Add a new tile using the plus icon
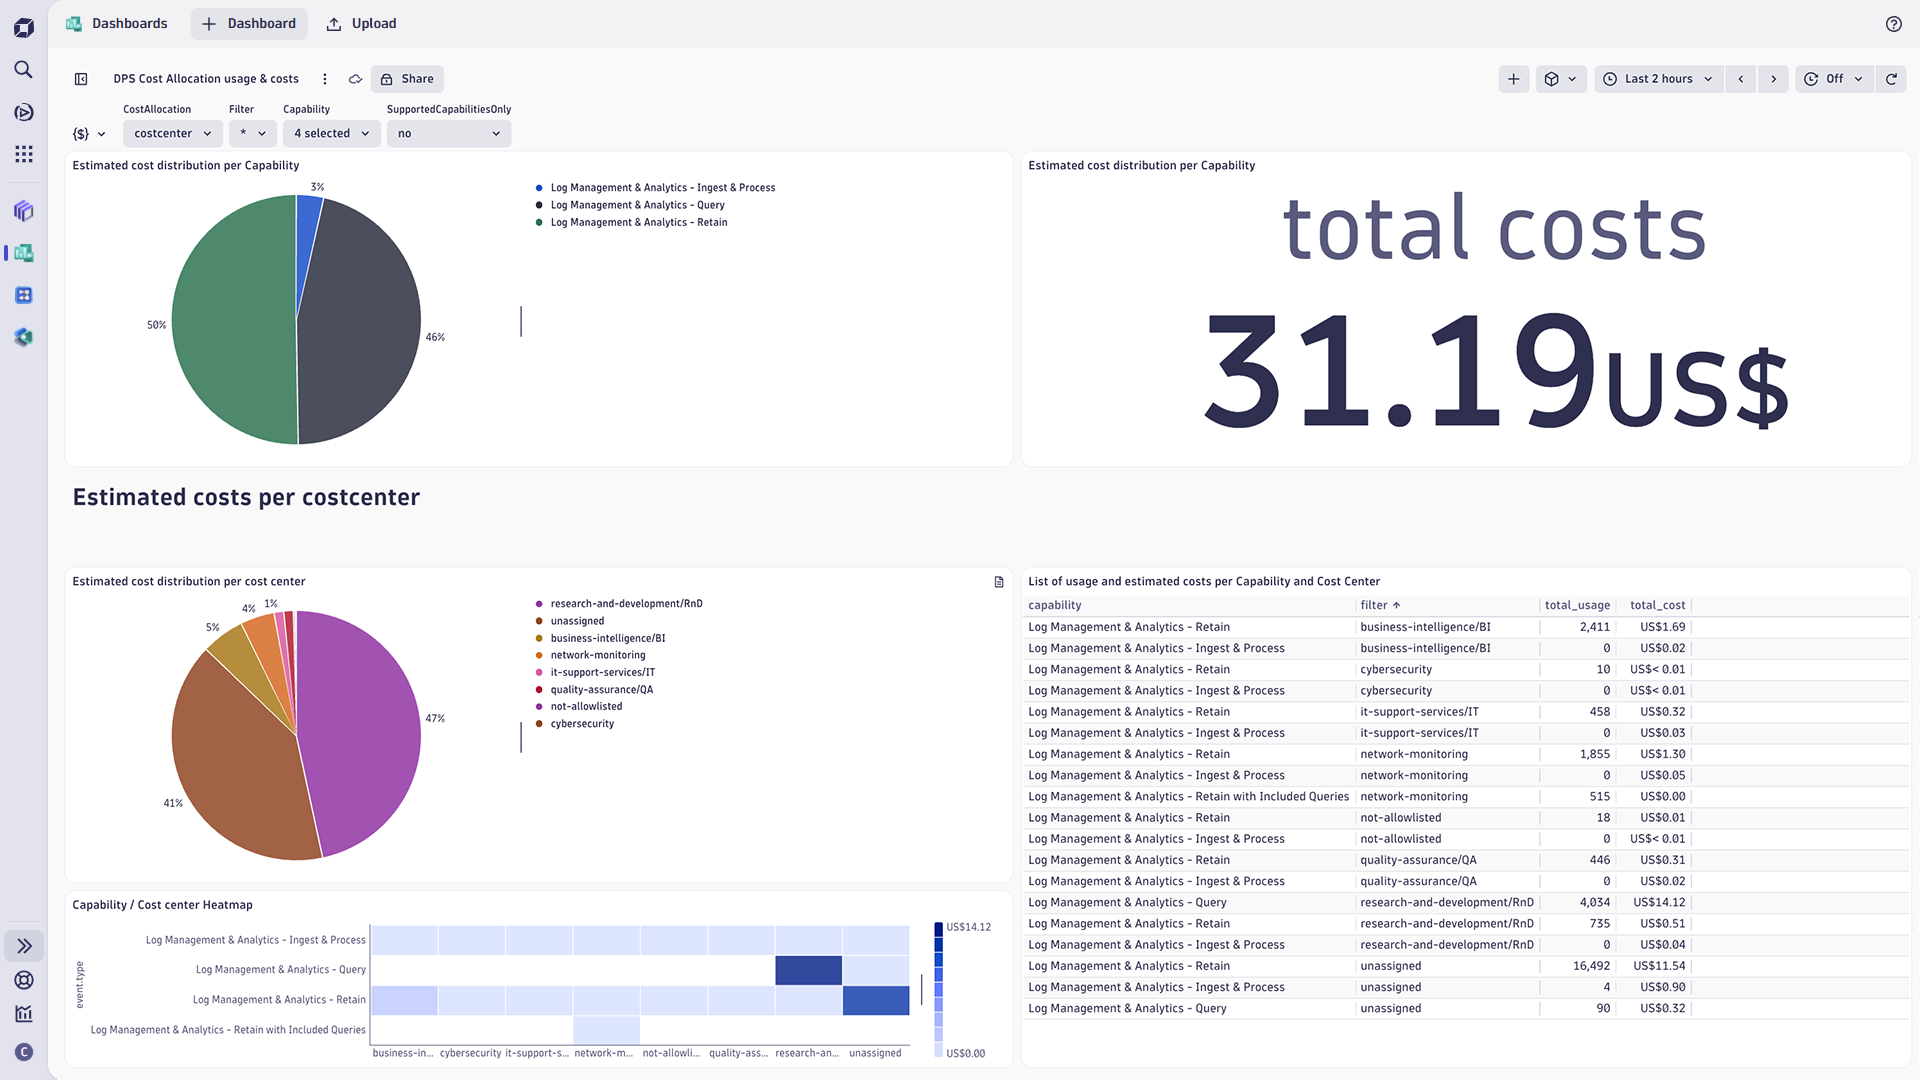Image resolution: width=1920 pixels, height=1080 pixels. point(1513,78)
